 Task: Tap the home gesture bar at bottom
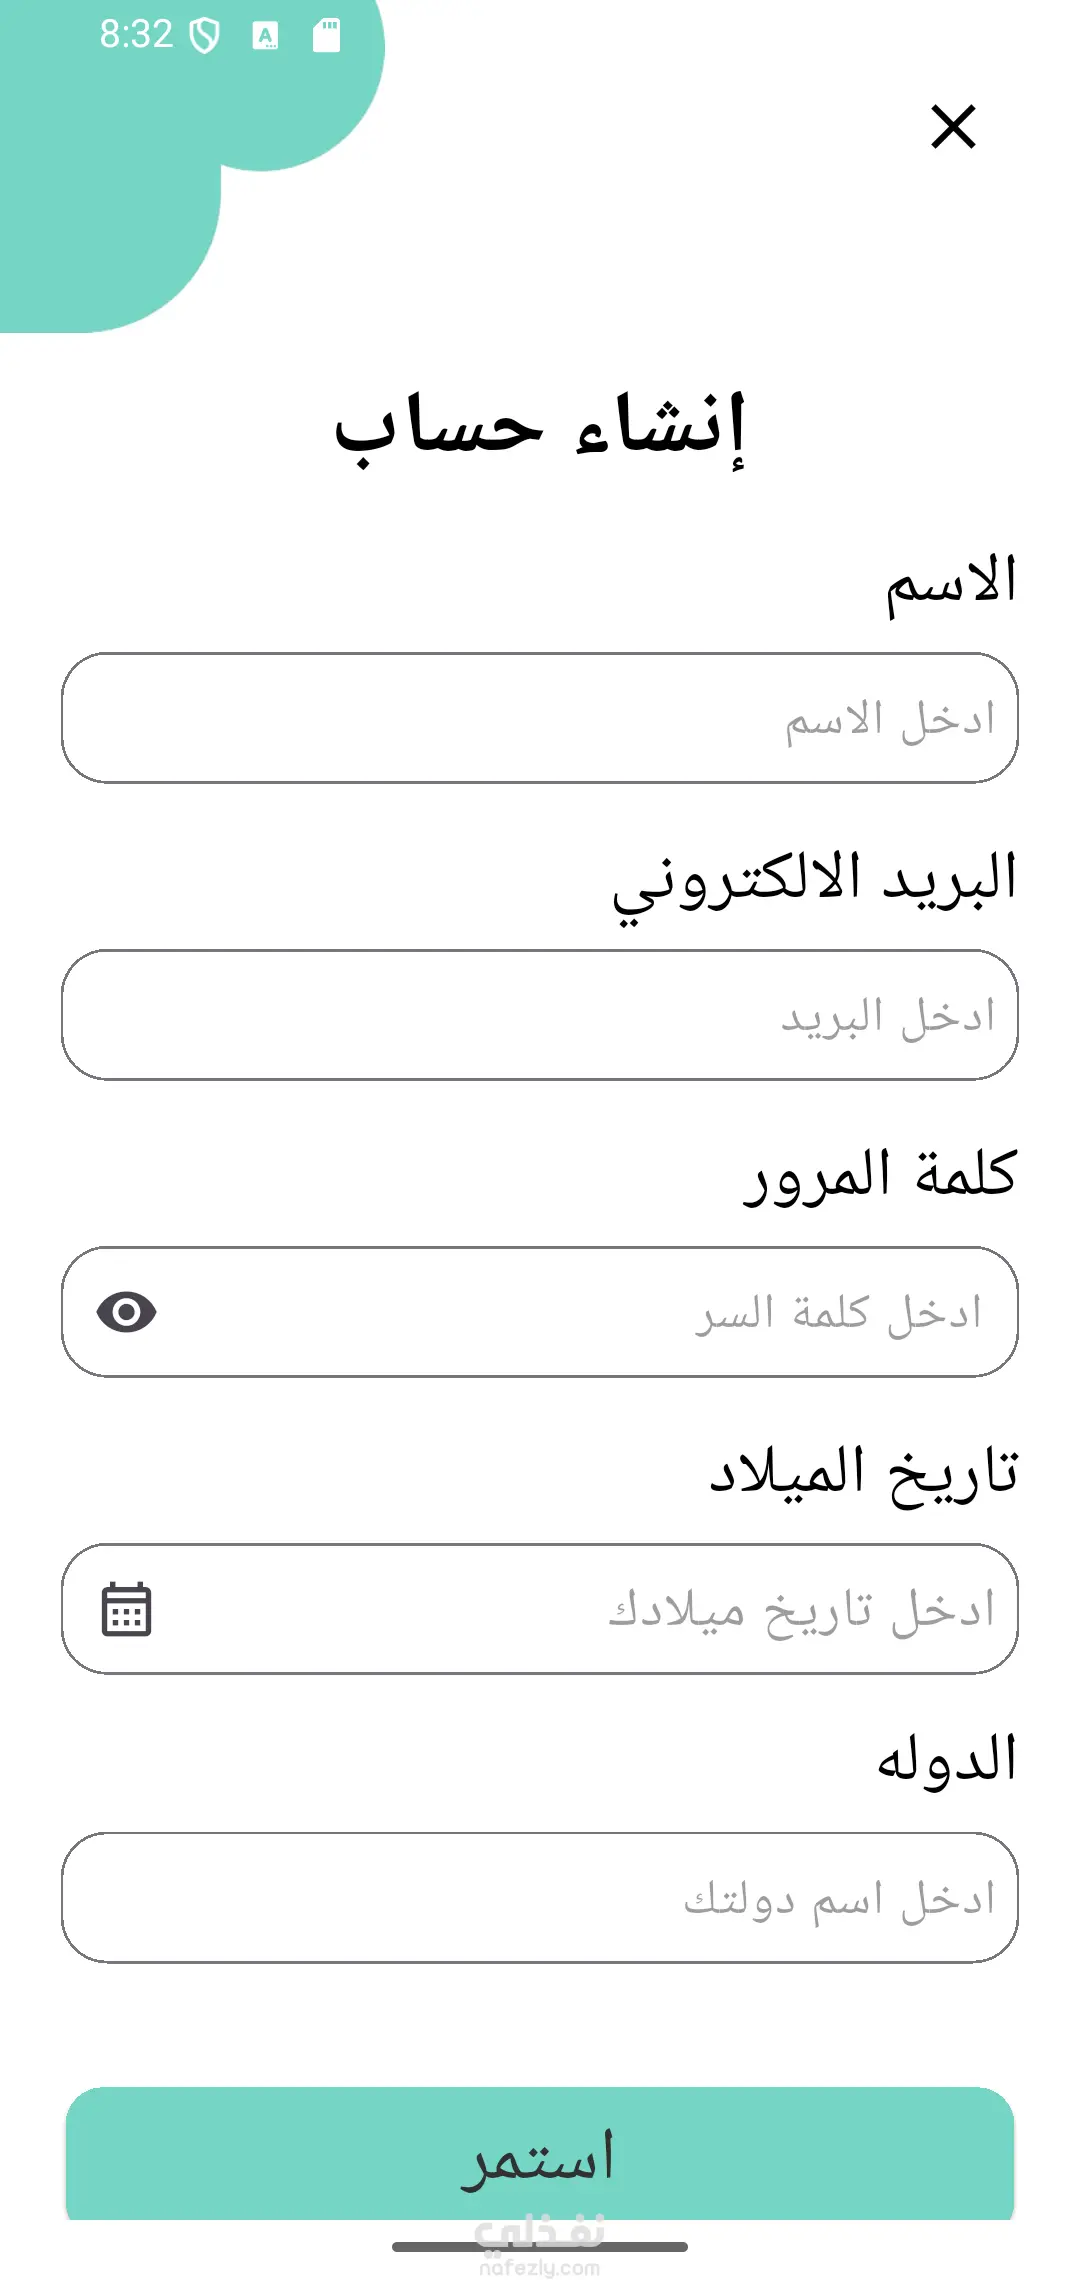[540, 2247]
